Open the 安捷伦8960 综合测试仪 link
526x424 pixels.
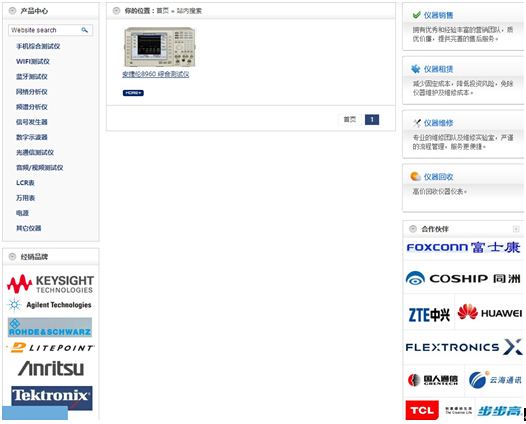(x=156, y=74)
